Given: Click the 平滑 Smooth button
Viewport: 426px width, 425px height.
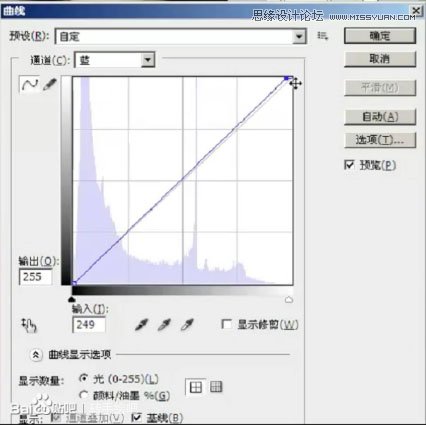Looking at the screenshot, I should pyautogui.click(x=380, y=88).
